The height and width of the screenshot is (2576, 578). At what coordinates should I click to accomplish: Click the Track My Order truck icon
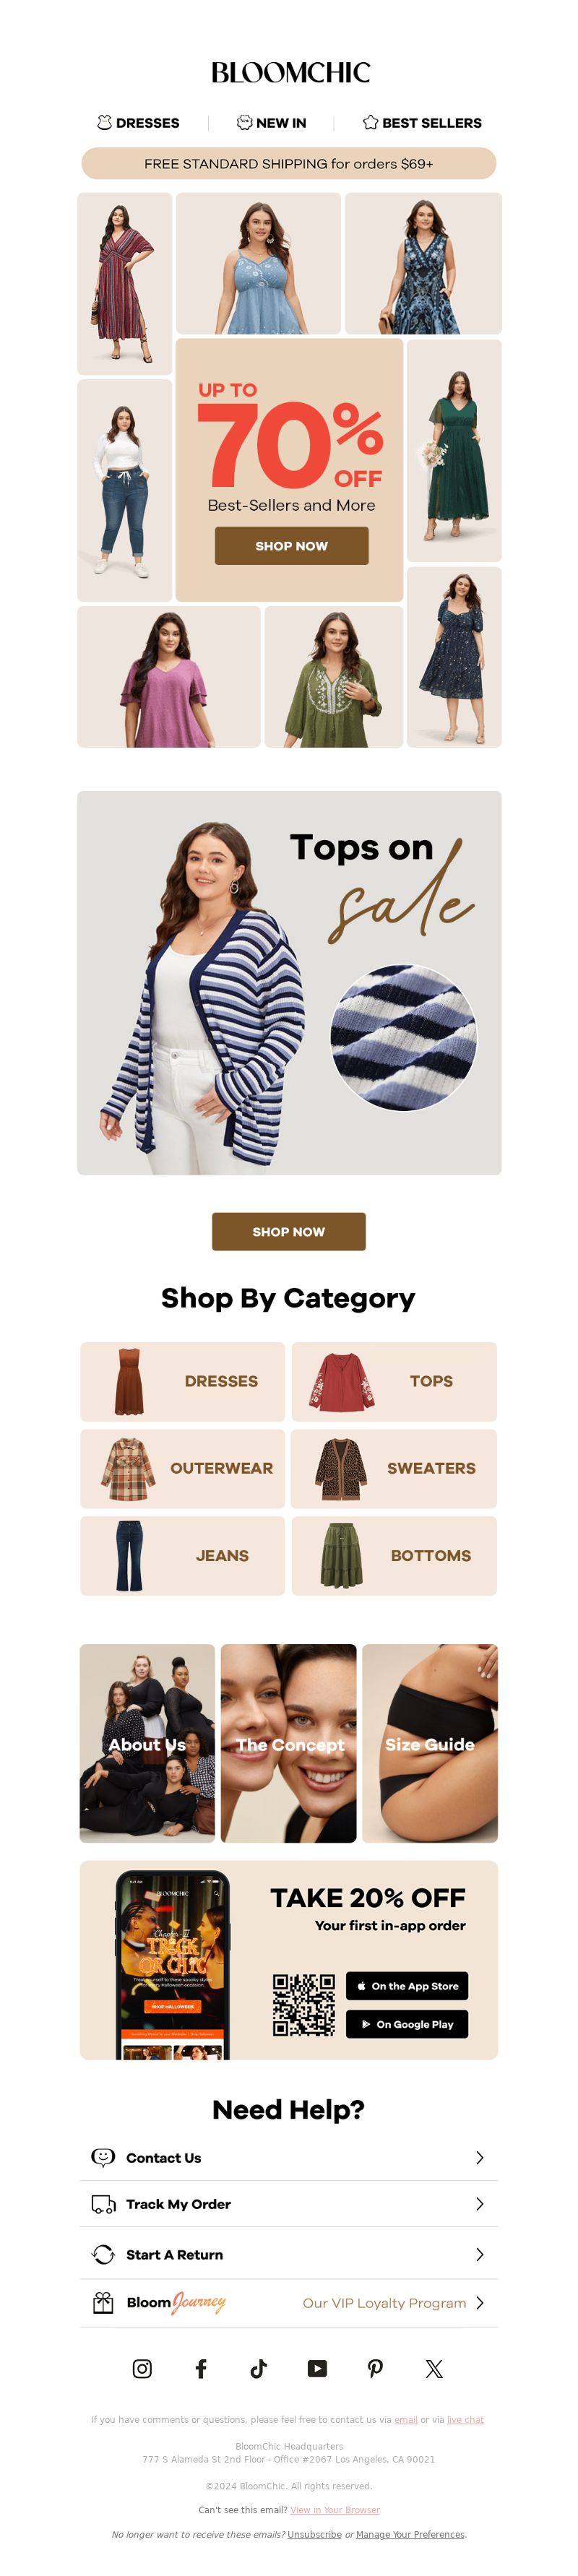(103, 2204)
